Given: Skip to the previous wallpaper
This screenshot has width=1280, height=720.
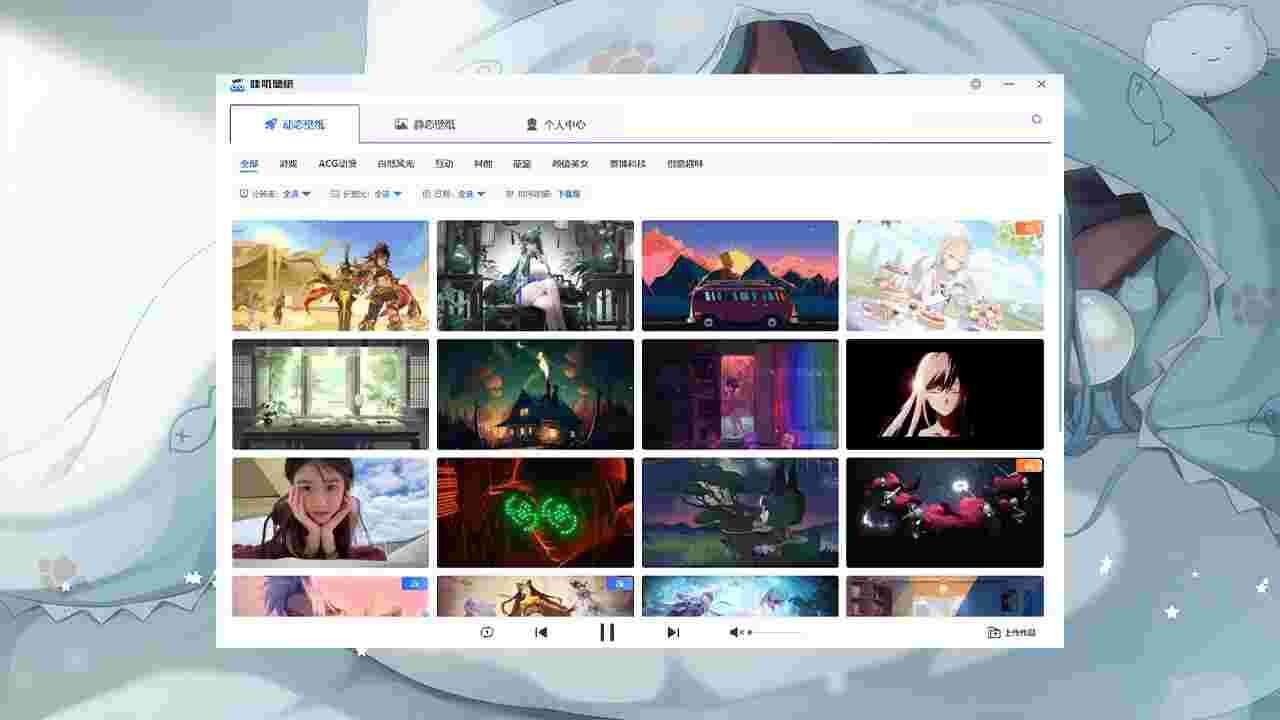Looking at the screenshot, I should (541, 632).
